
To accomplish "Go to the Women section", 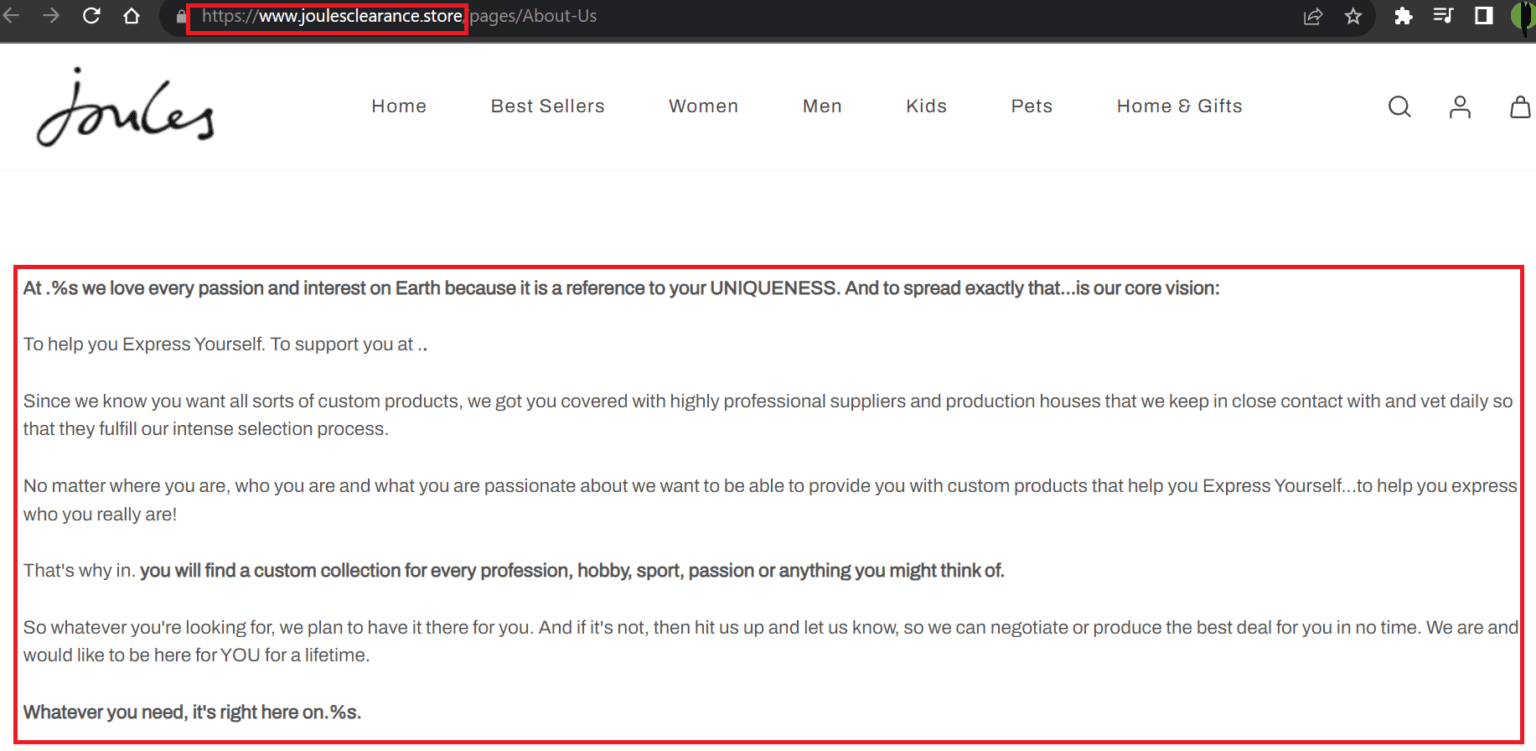I will [x=703, y=106].
